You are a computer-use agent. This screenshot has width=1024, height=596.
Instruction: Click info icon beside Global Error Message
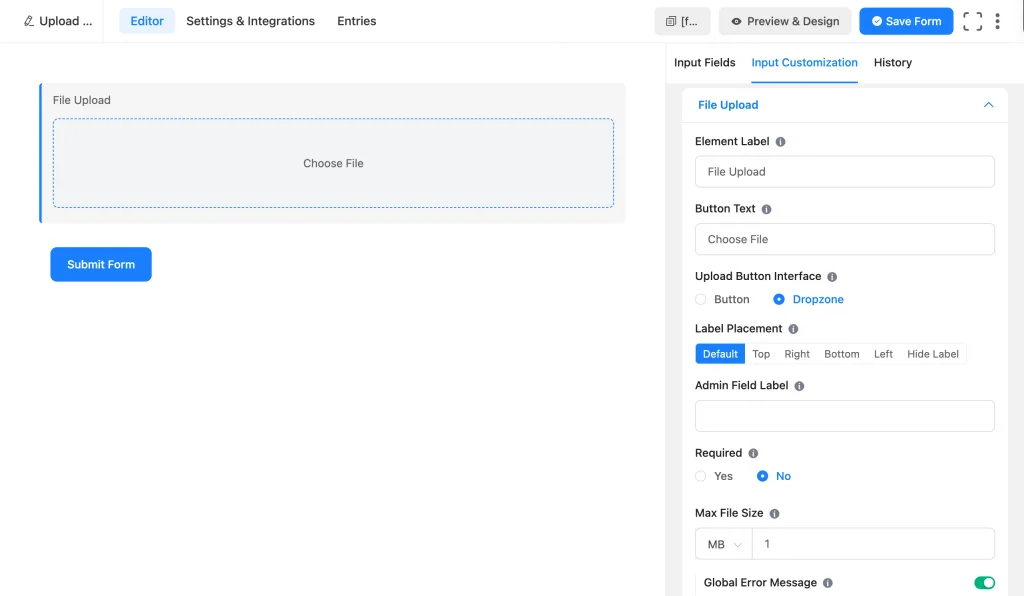(828, 583)
